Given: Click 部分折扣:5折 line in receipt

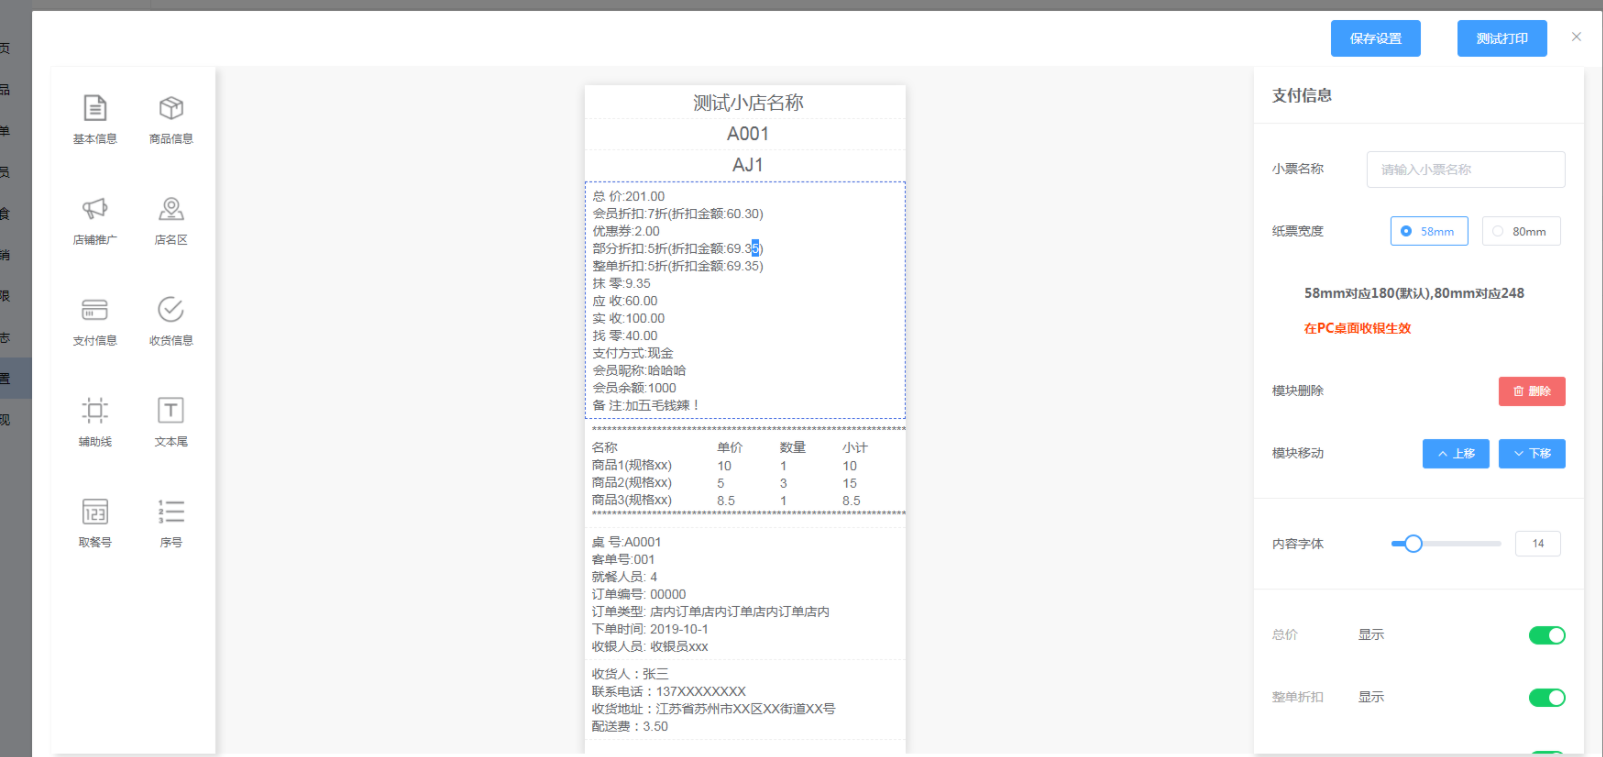Looking at the screenshot, I should pos(678,248).
